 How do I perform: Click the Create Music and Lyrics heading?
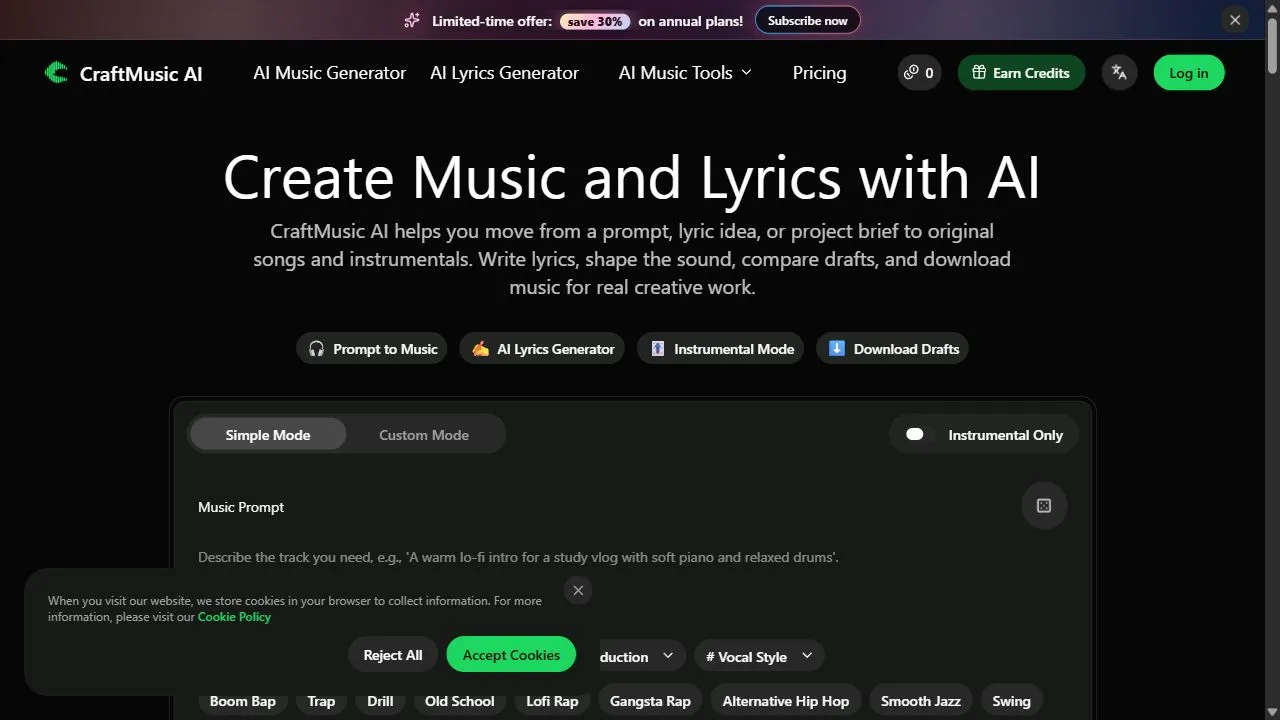tap(632, 177)
